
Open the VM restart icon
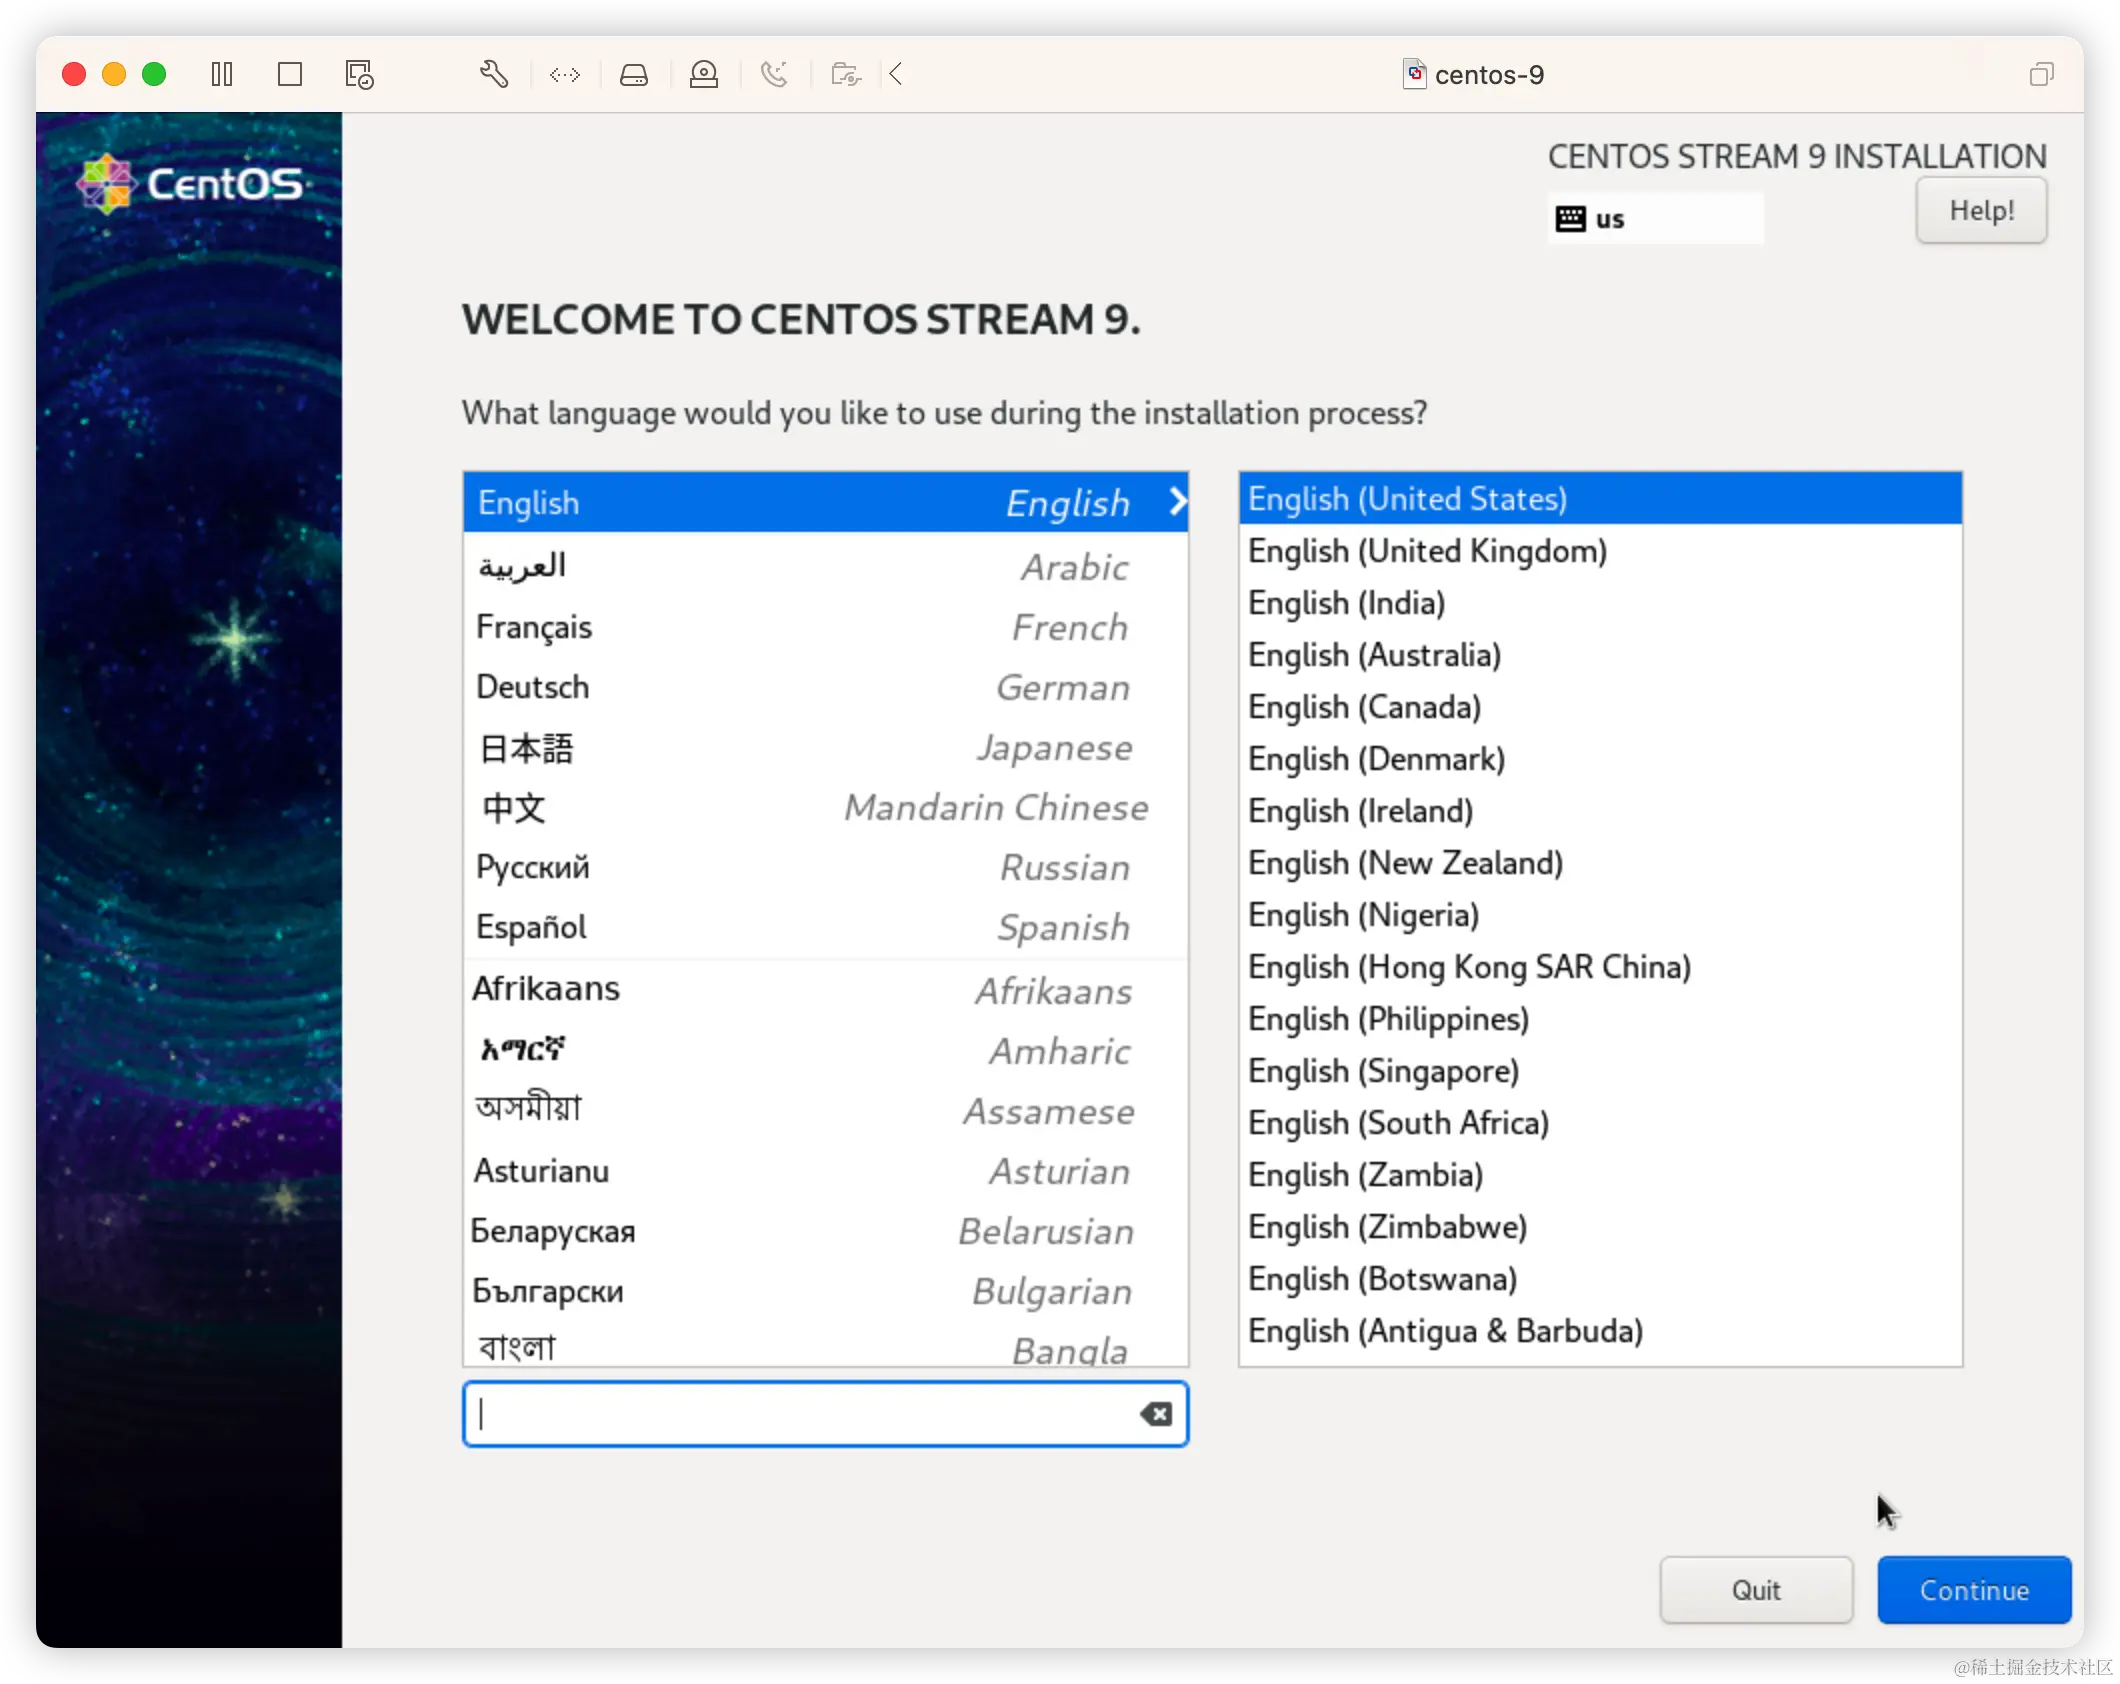point(360,74)
